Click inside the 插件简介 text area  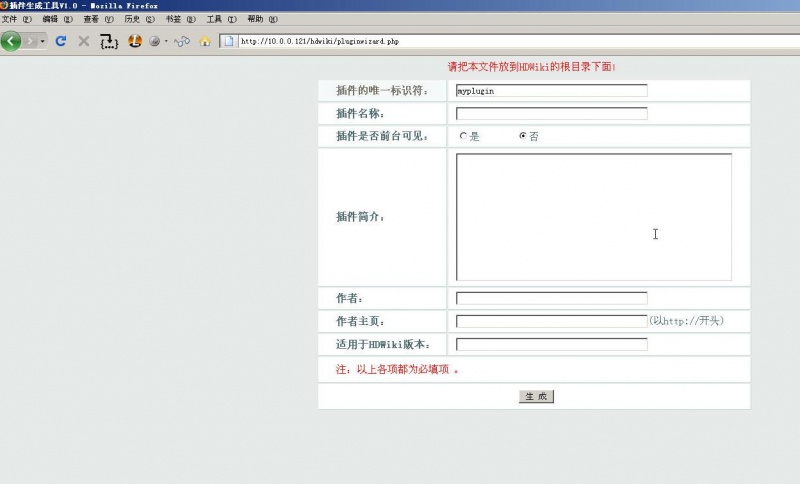coord(594,216)
